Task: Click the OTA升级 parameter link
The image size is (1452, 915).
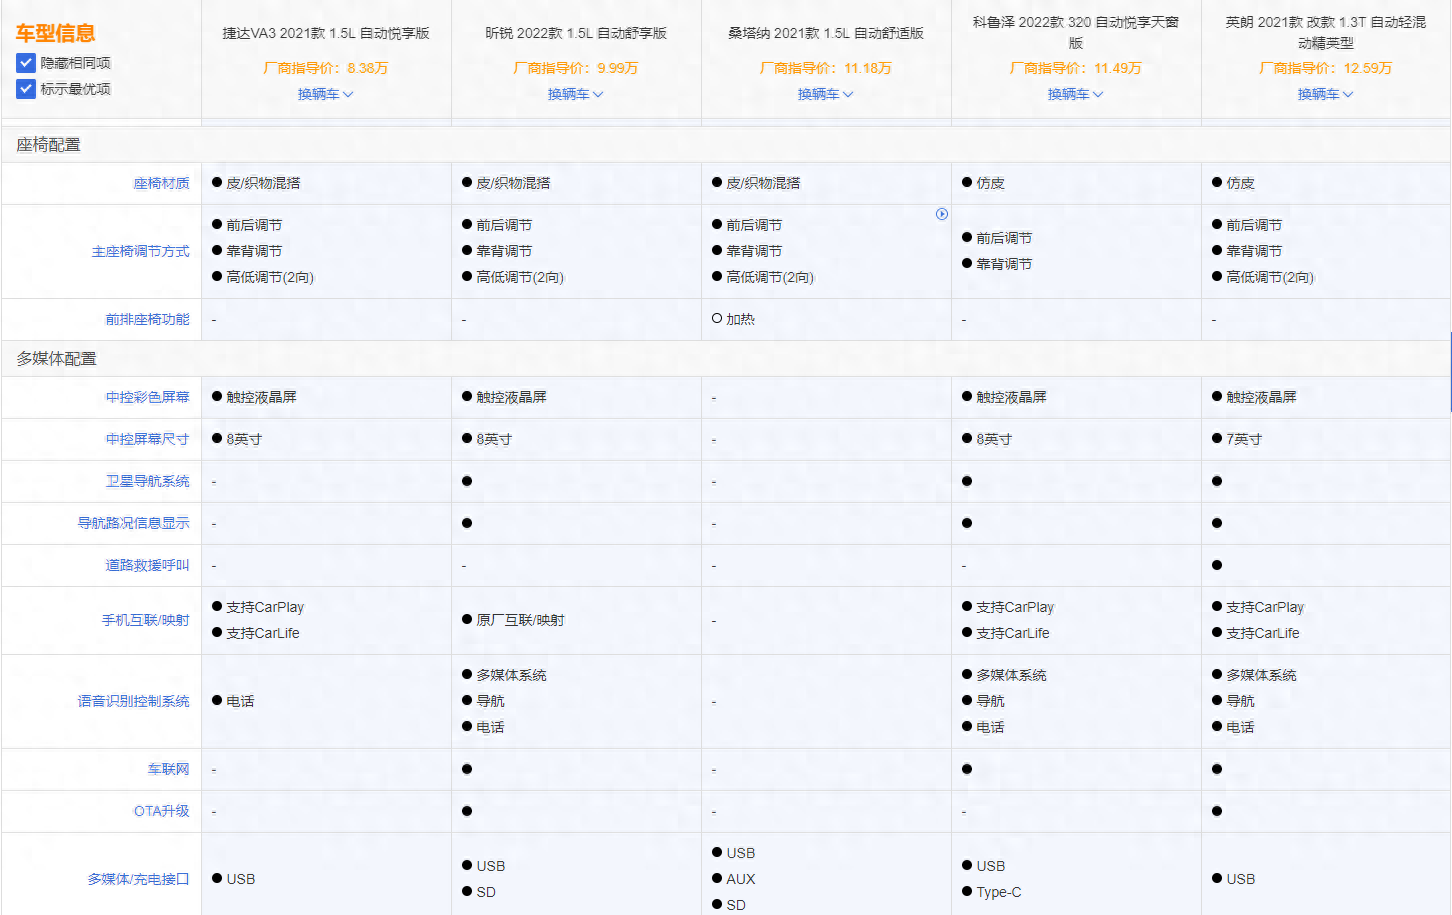Action: pyautogui.click(x=161, y=811)
